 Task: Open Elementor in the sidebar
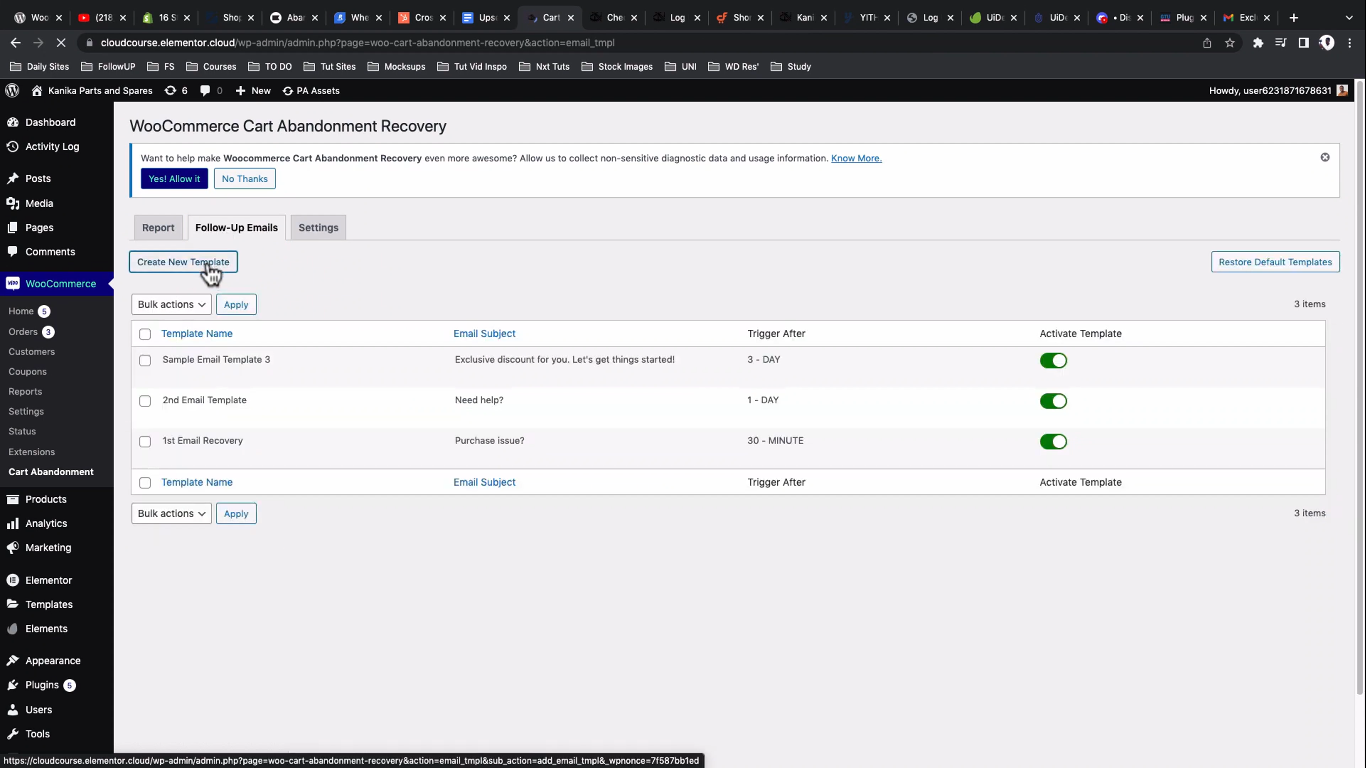pyautogui.click(x=48, y=580)
